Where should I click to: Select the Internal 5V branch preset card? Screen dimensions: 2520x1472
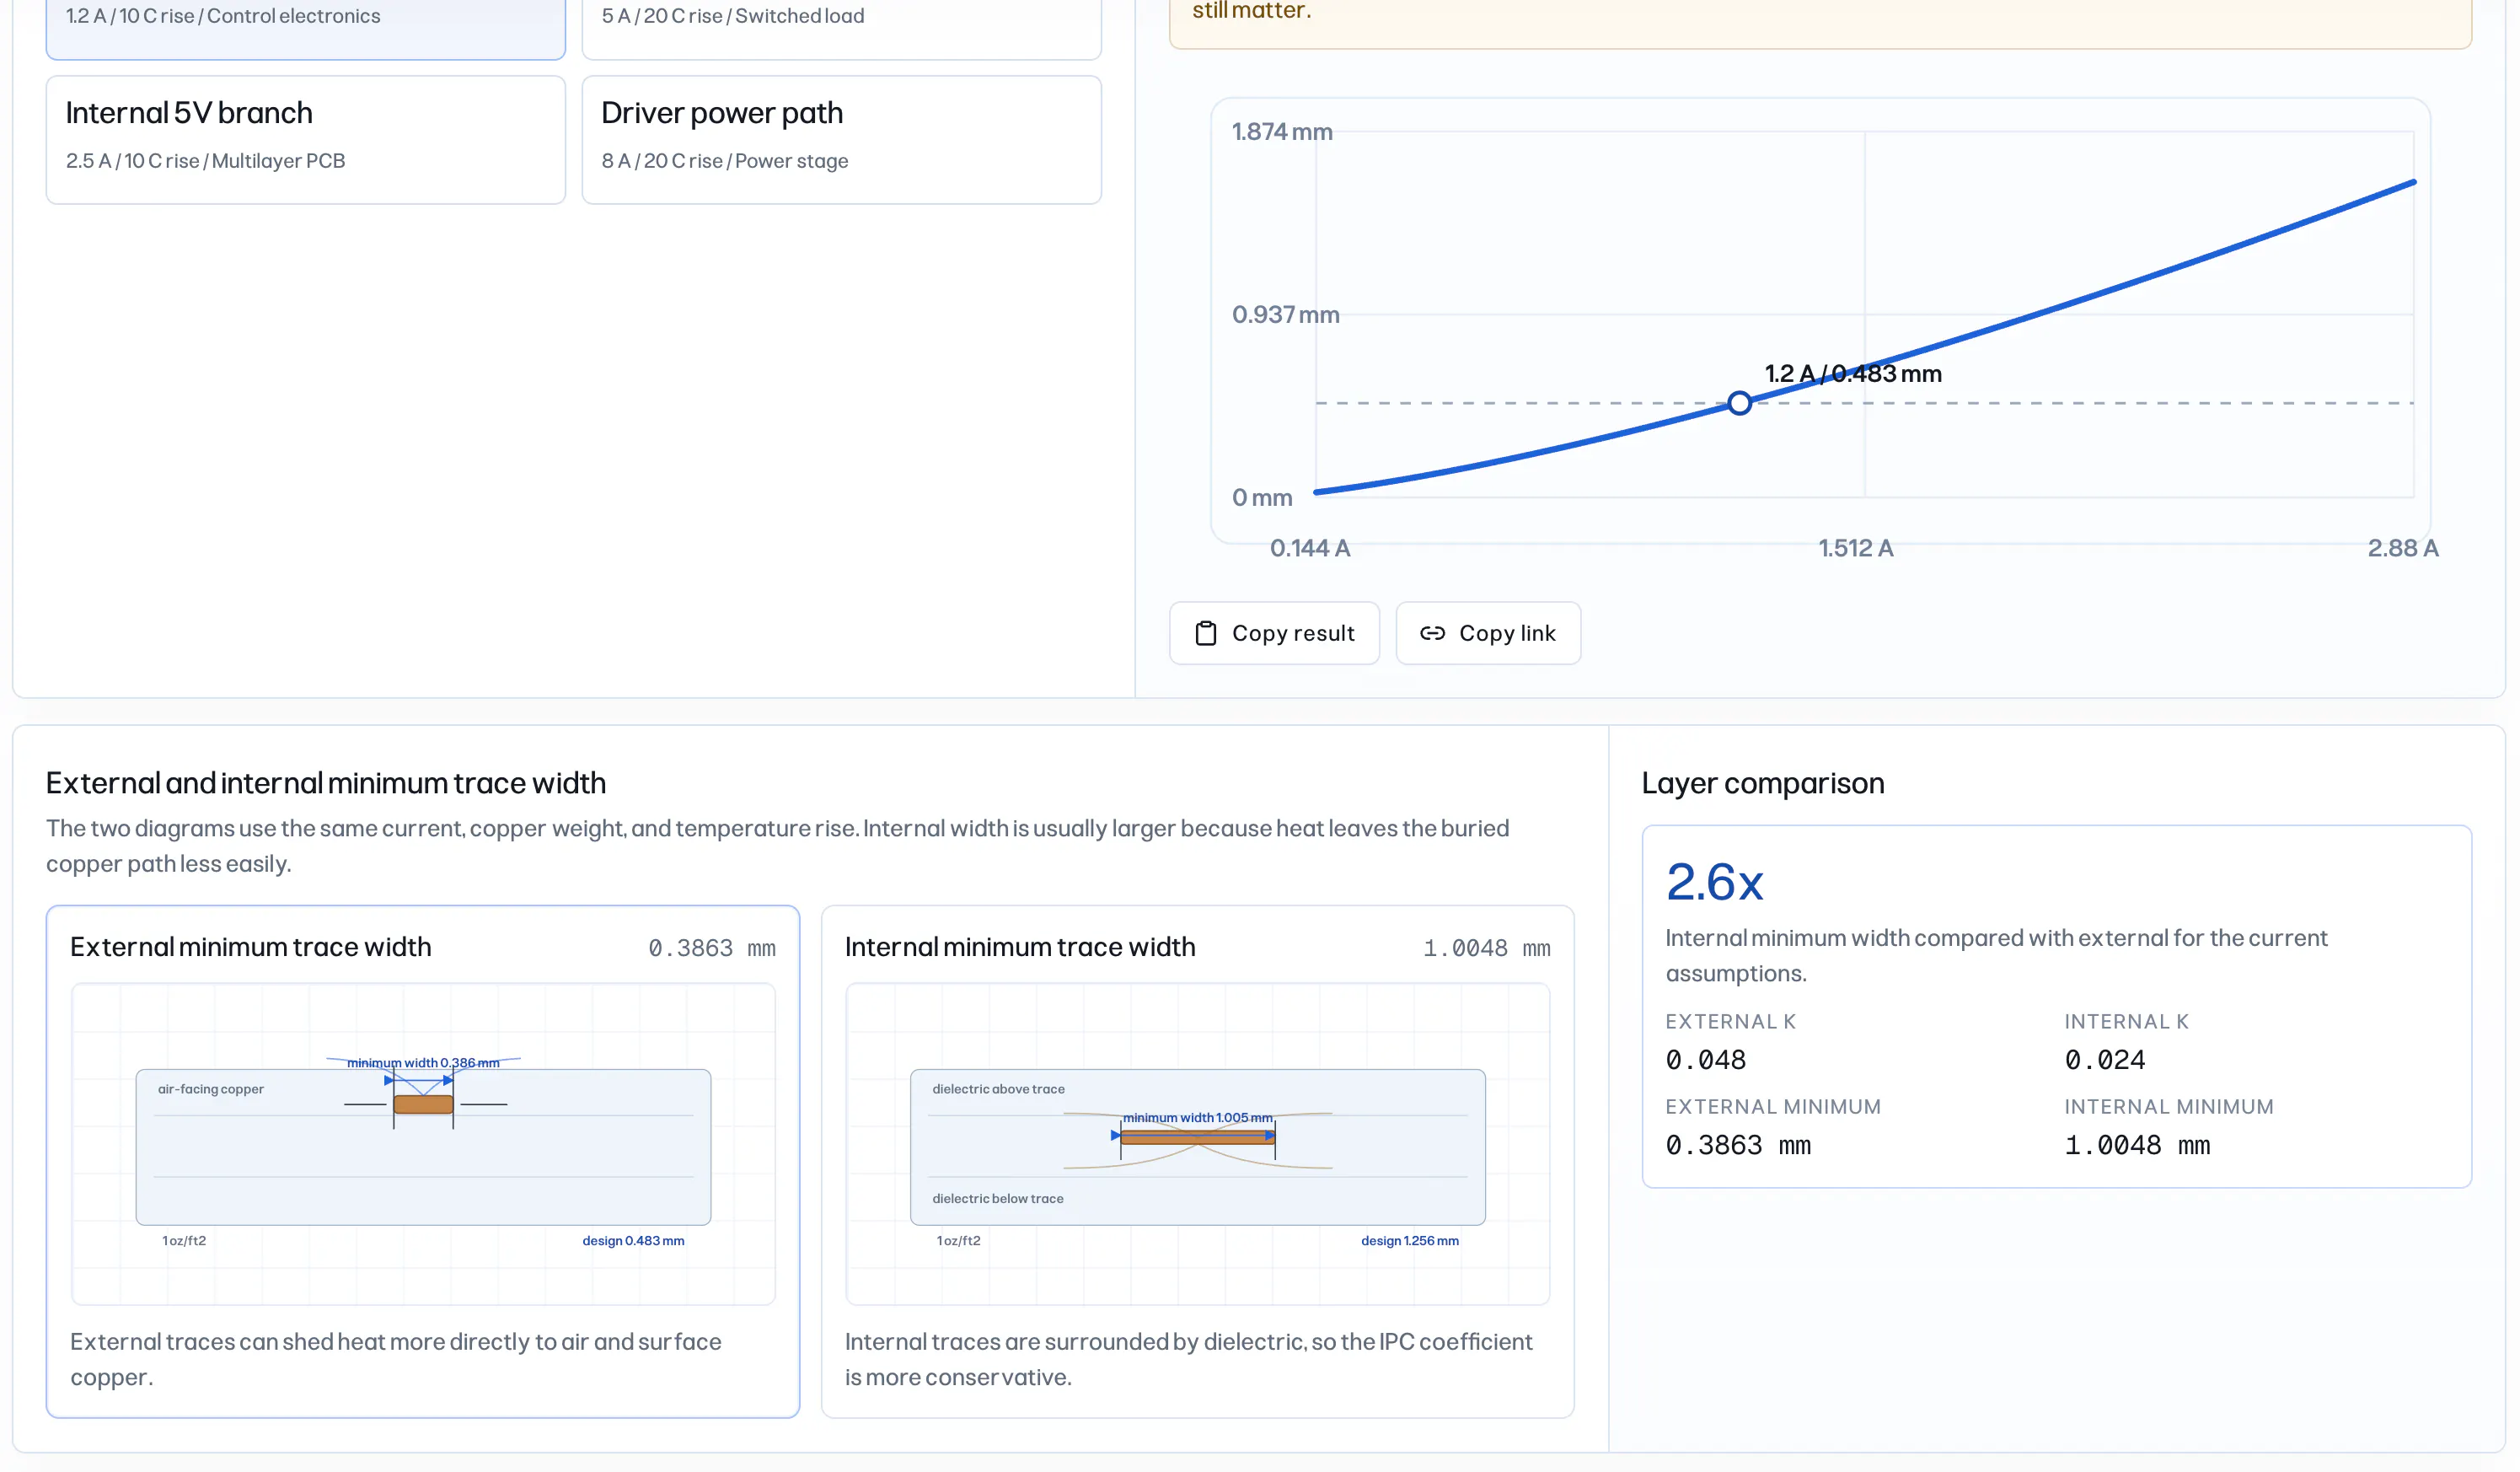click(306, 140)
